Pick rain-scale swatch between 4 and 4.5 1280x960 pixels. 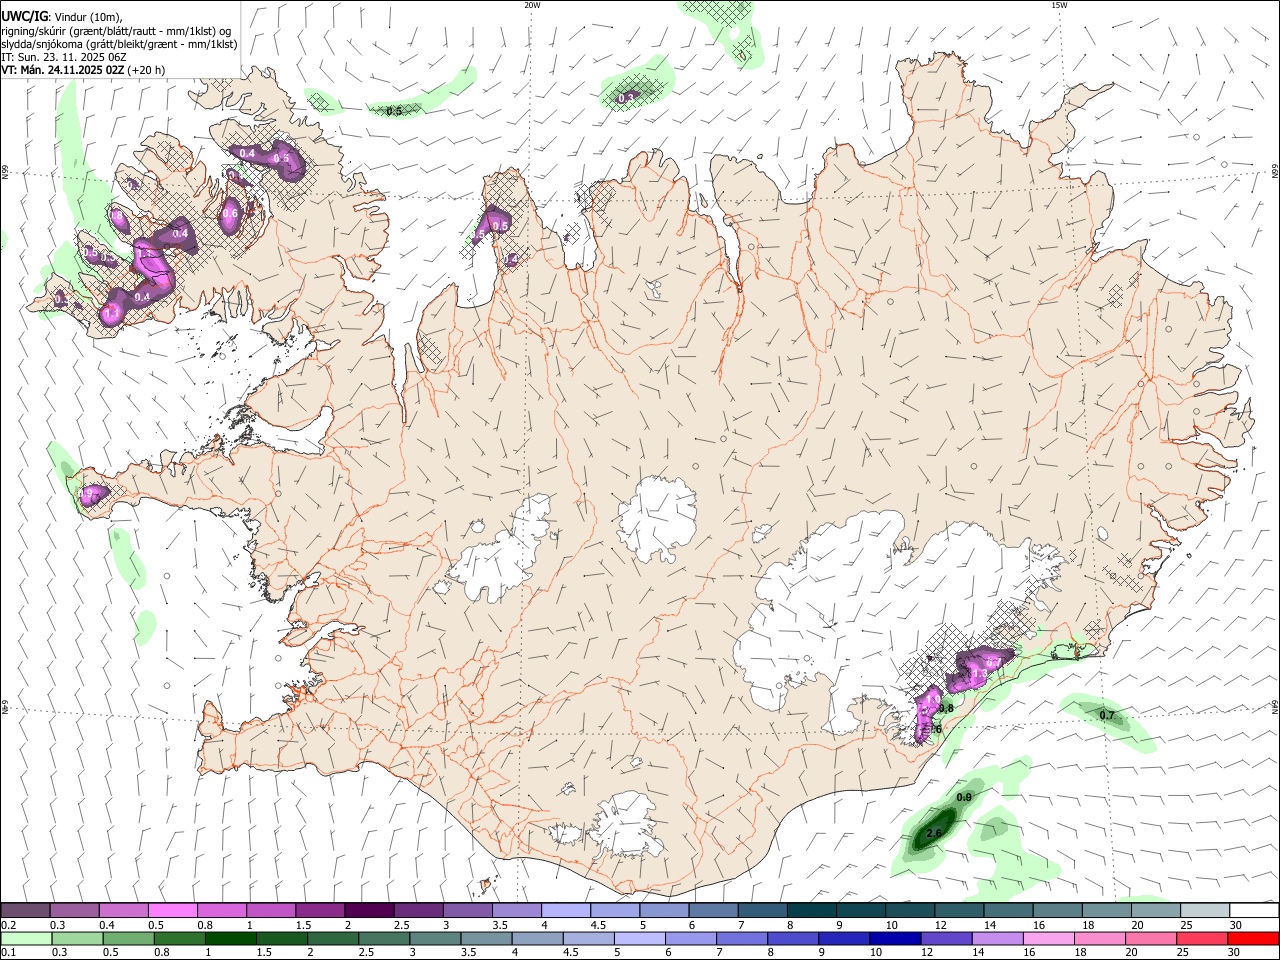point(537,938)
